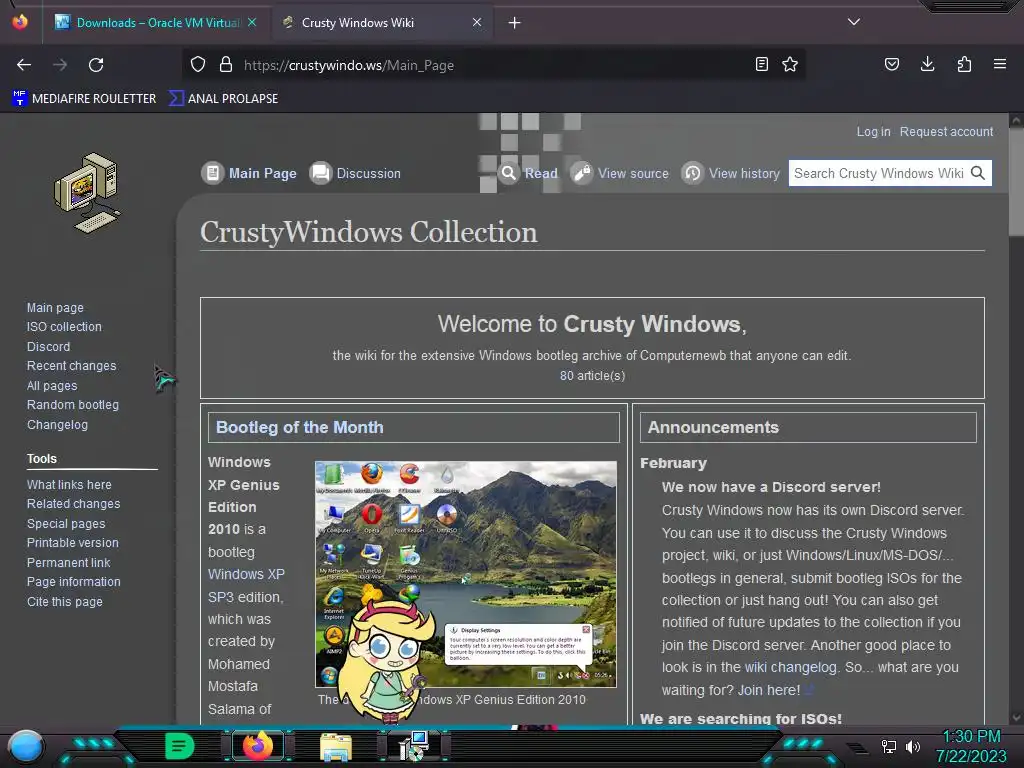Image resolution: width=1024 pixels, height=768 pixels.
Task: Click the 80 articles count link
Action: pyautogui.click(x=566, y=376)
